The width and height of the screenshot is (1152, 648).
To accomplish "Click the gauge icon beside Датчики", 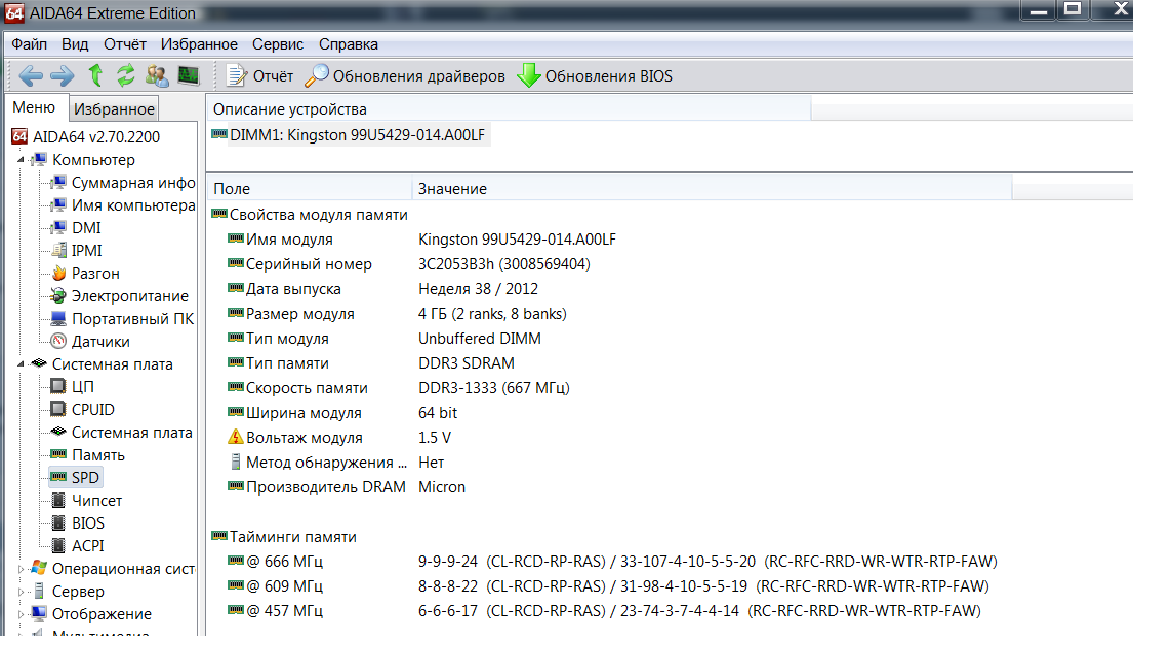I will 59,341.
